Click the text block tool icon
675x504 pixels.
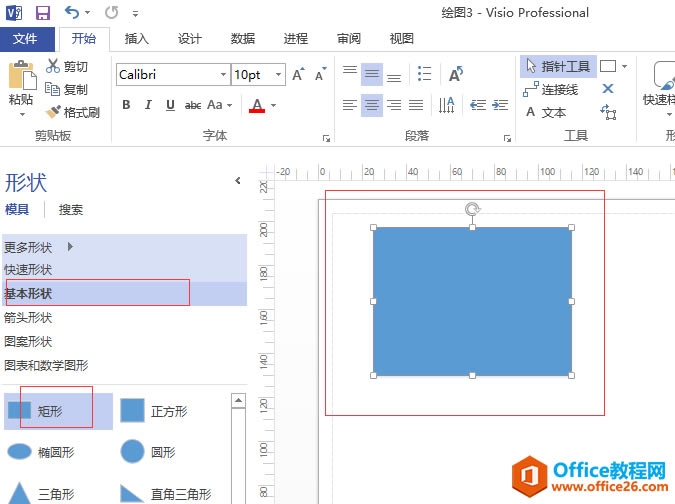608,112
